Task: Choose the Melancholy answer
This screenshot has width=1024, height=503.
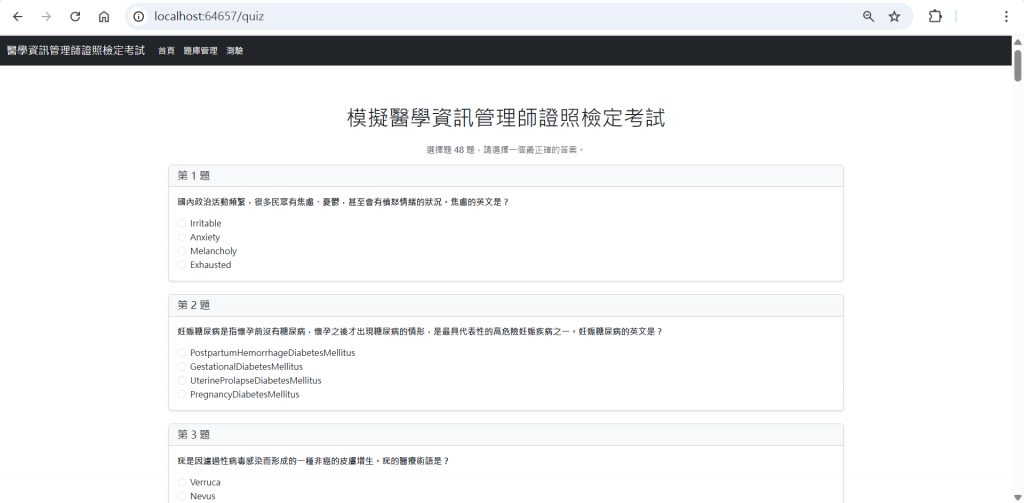Action: [x=182, y=251]
